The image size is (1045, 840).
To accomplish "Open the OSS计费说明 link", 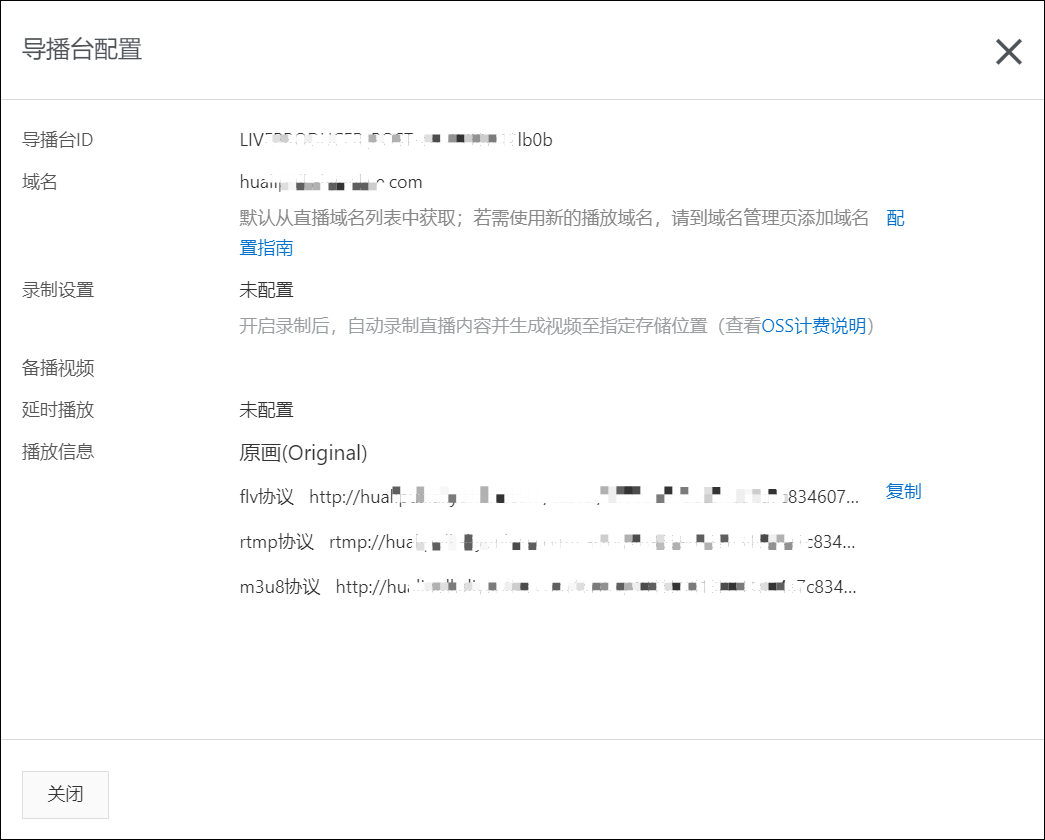I will click(813, 326).
